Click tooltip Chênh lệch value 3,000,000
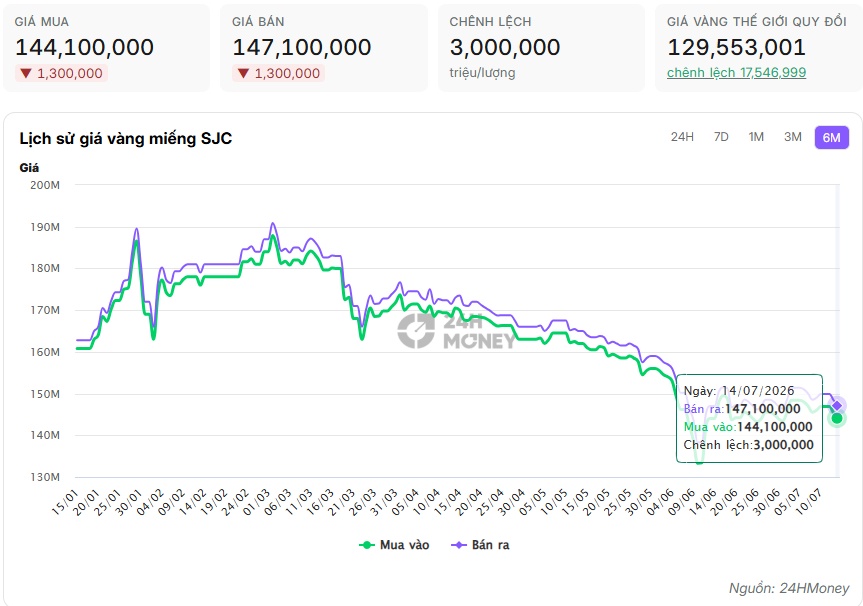Viewport: 863px width, 606px height. click(783, 445)
